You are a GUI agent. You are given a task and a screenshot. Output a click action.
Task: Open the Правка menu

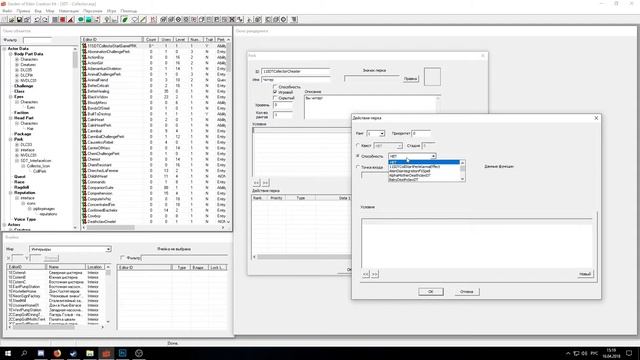pos(23,11)
